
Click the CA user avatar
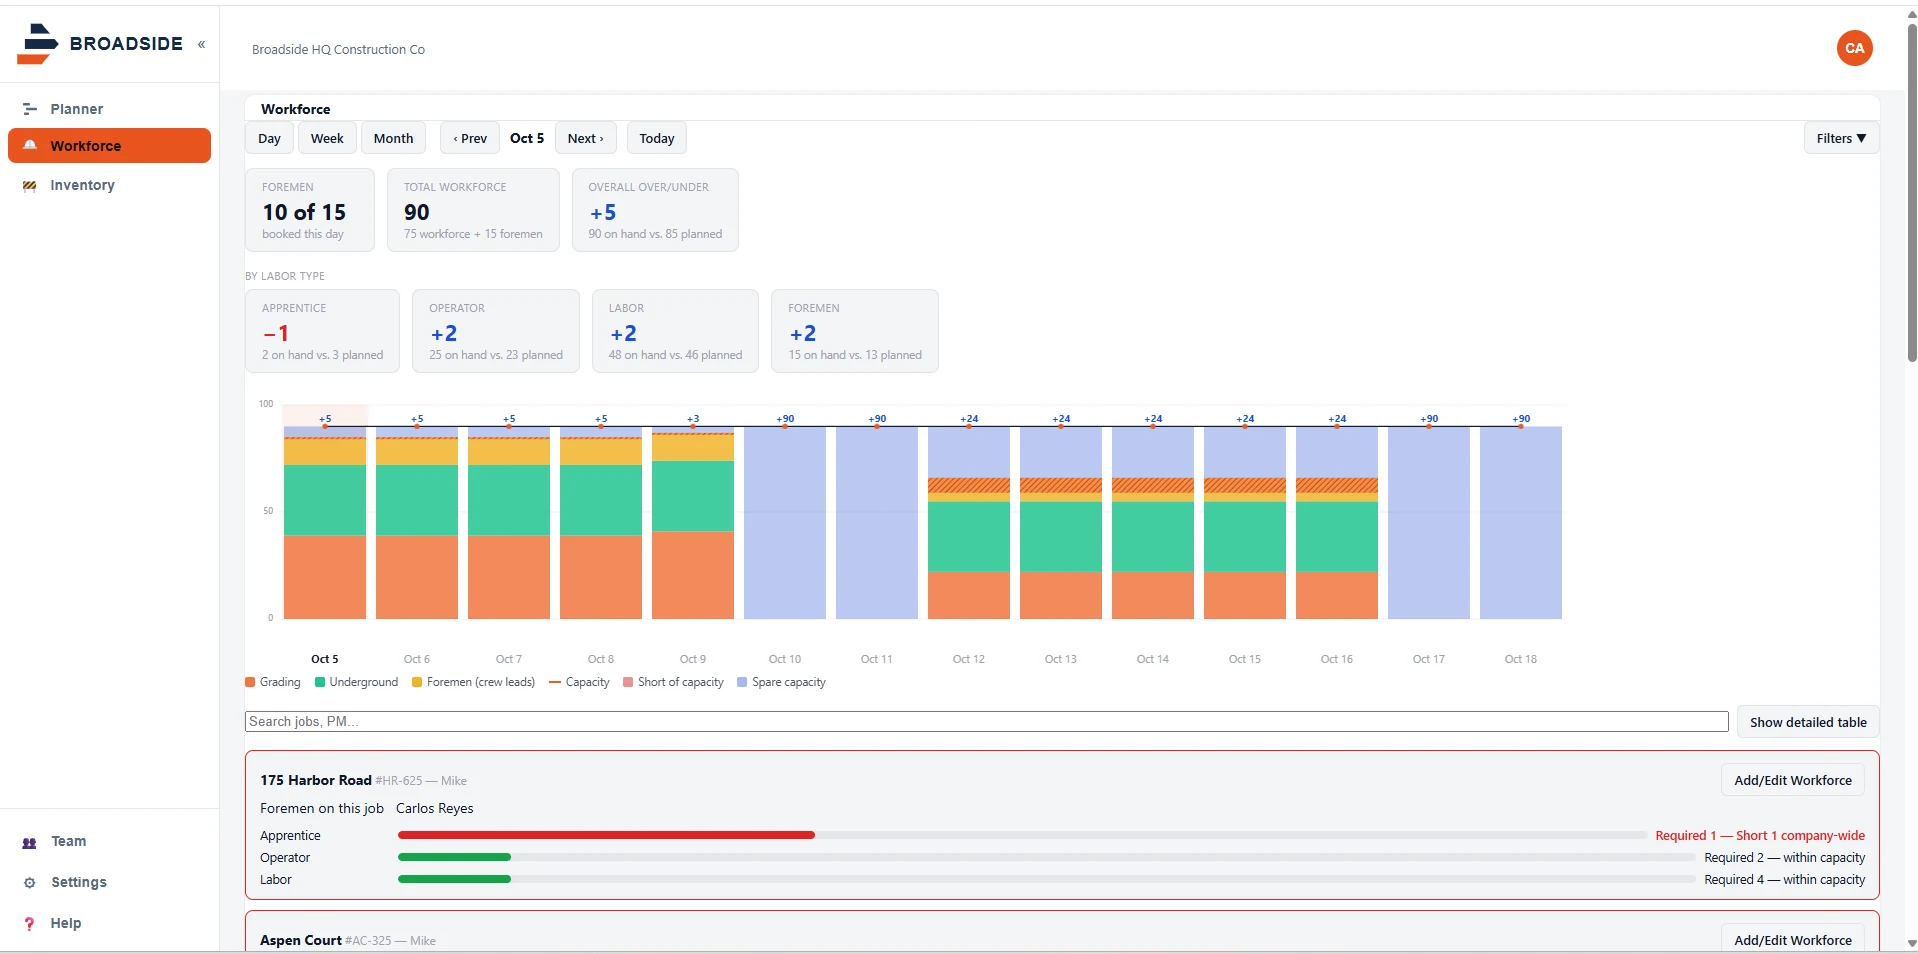[x=1854, y=48]
